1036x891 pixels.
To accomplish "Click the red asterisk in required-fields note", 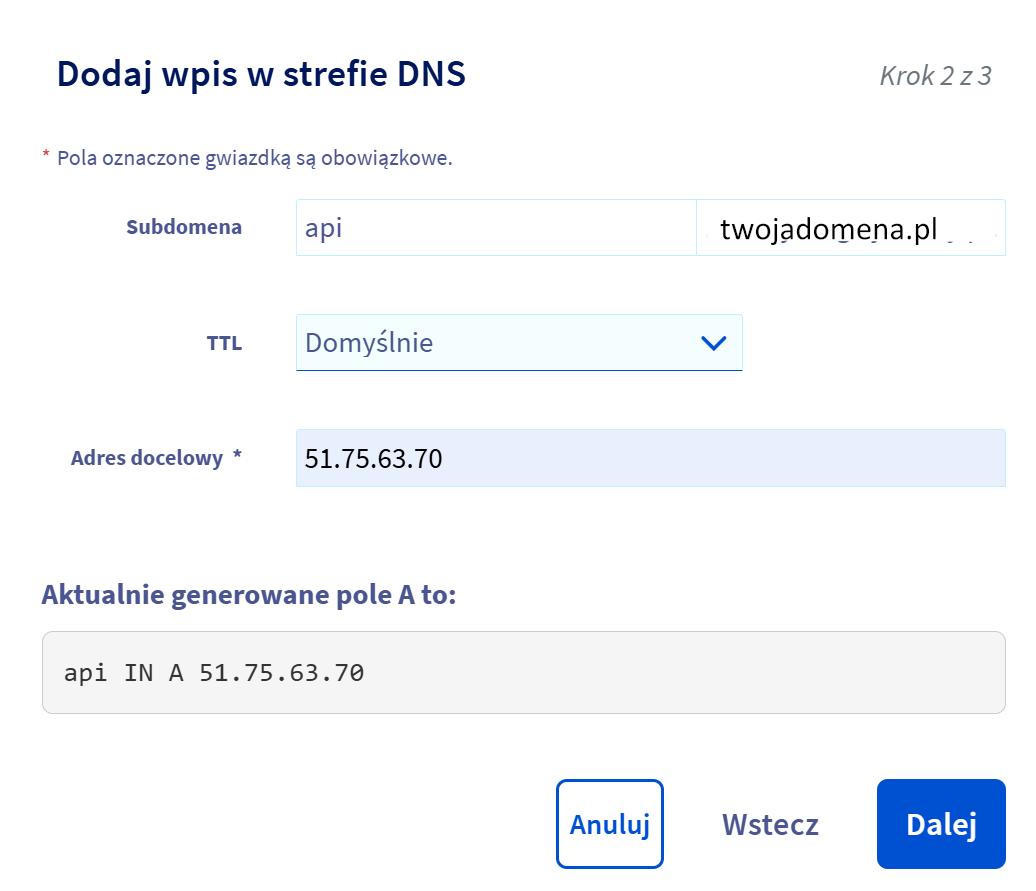I will tap(46, 156).
